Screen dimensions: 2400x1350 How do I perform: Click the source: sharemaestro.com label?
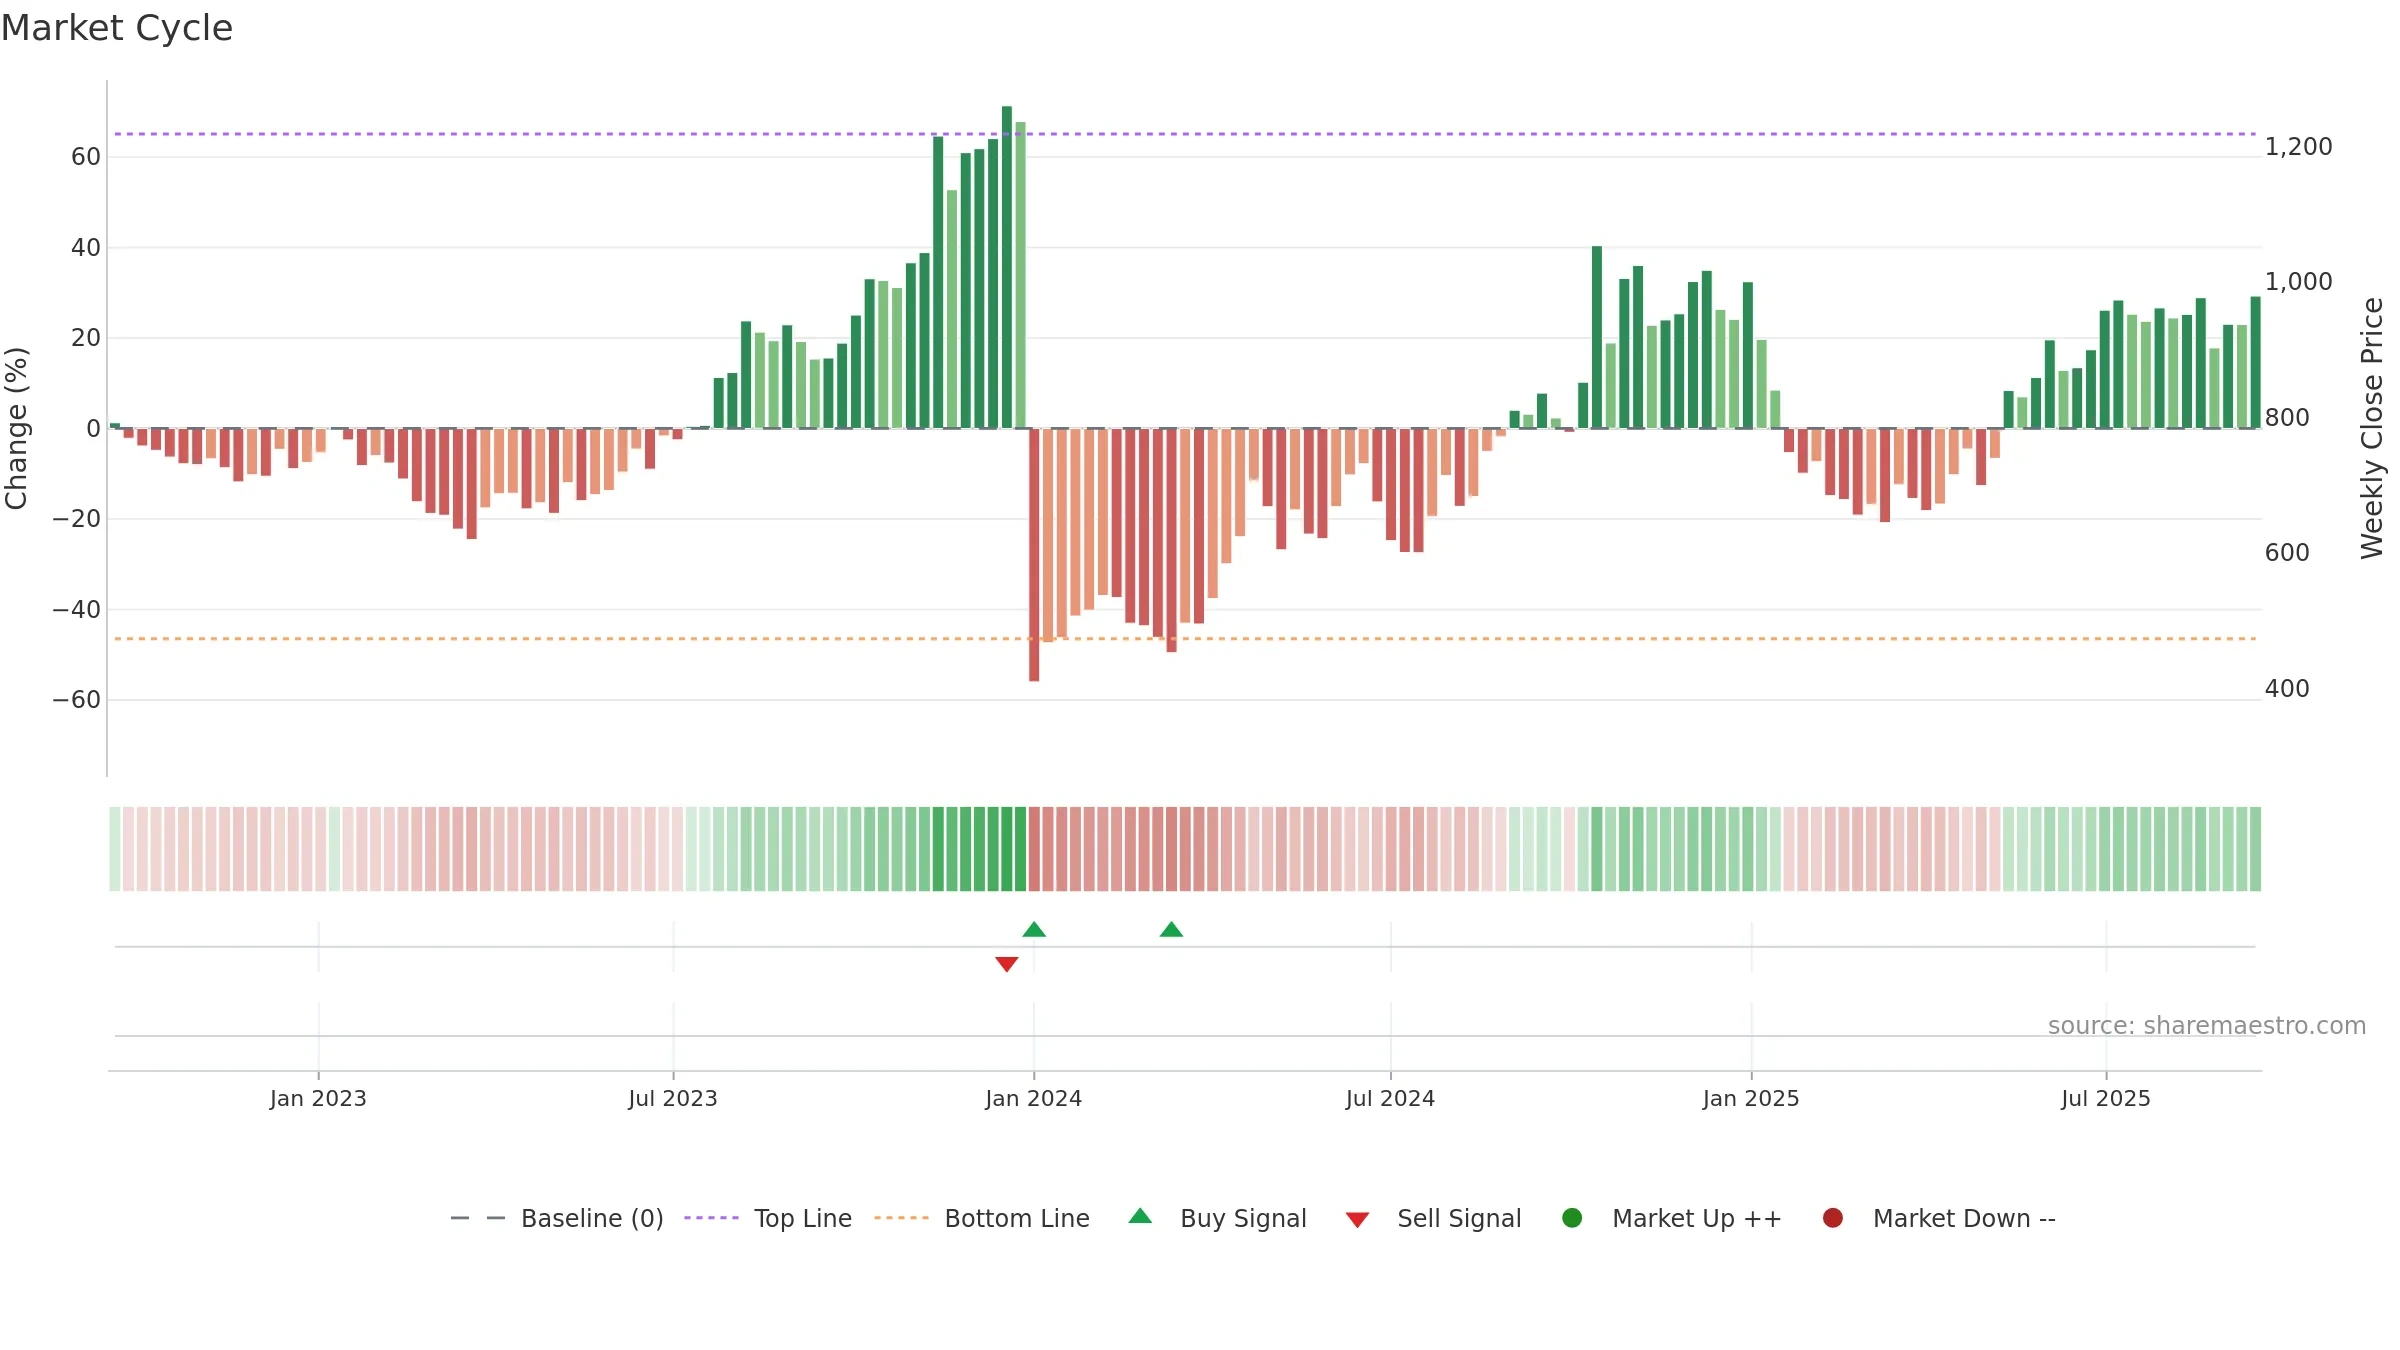coord(2207,1026)
